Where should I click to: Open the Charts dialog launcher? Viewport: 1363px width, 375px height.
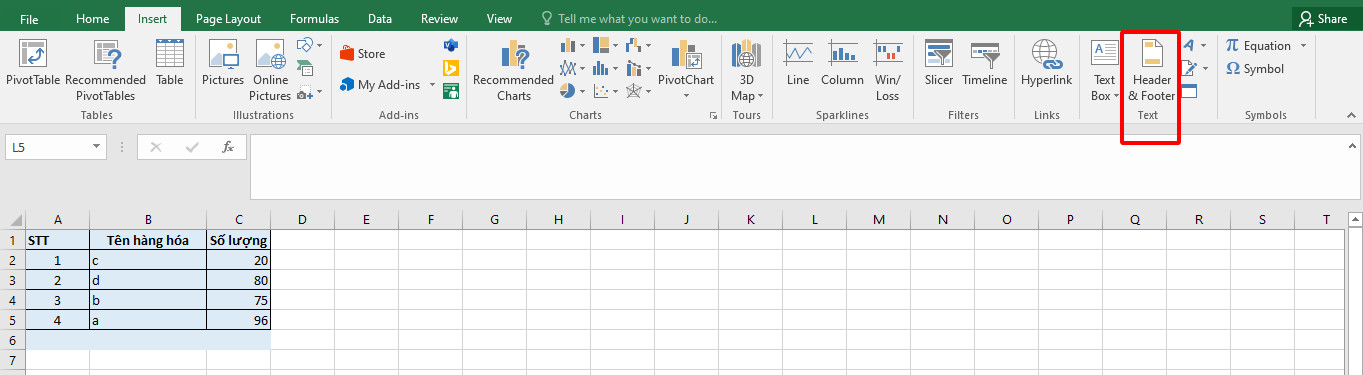[x=713, y=116]
